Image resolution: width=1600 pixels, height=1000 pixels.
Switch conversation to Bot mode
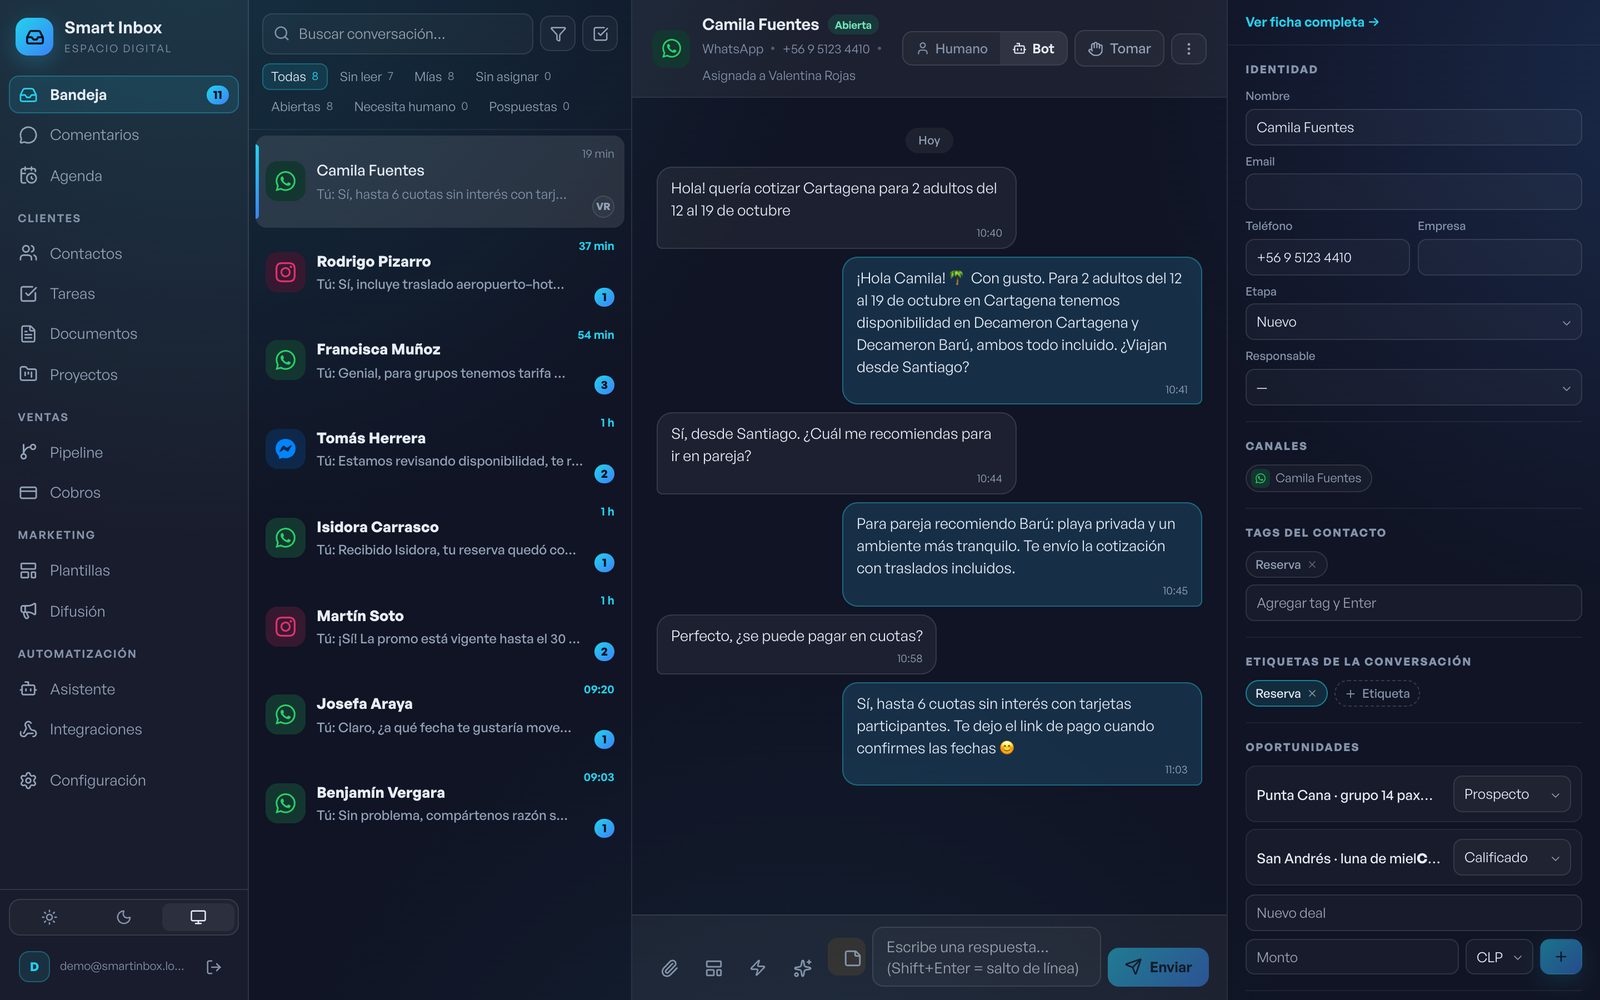[x=1033, y=48]
